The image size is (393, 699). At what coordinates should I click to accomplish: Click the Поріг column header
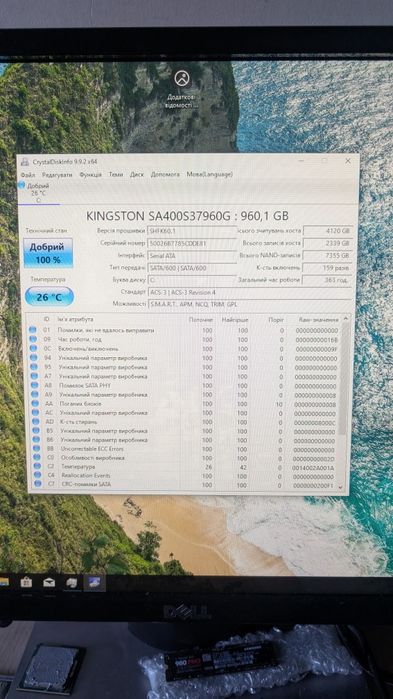276,320
